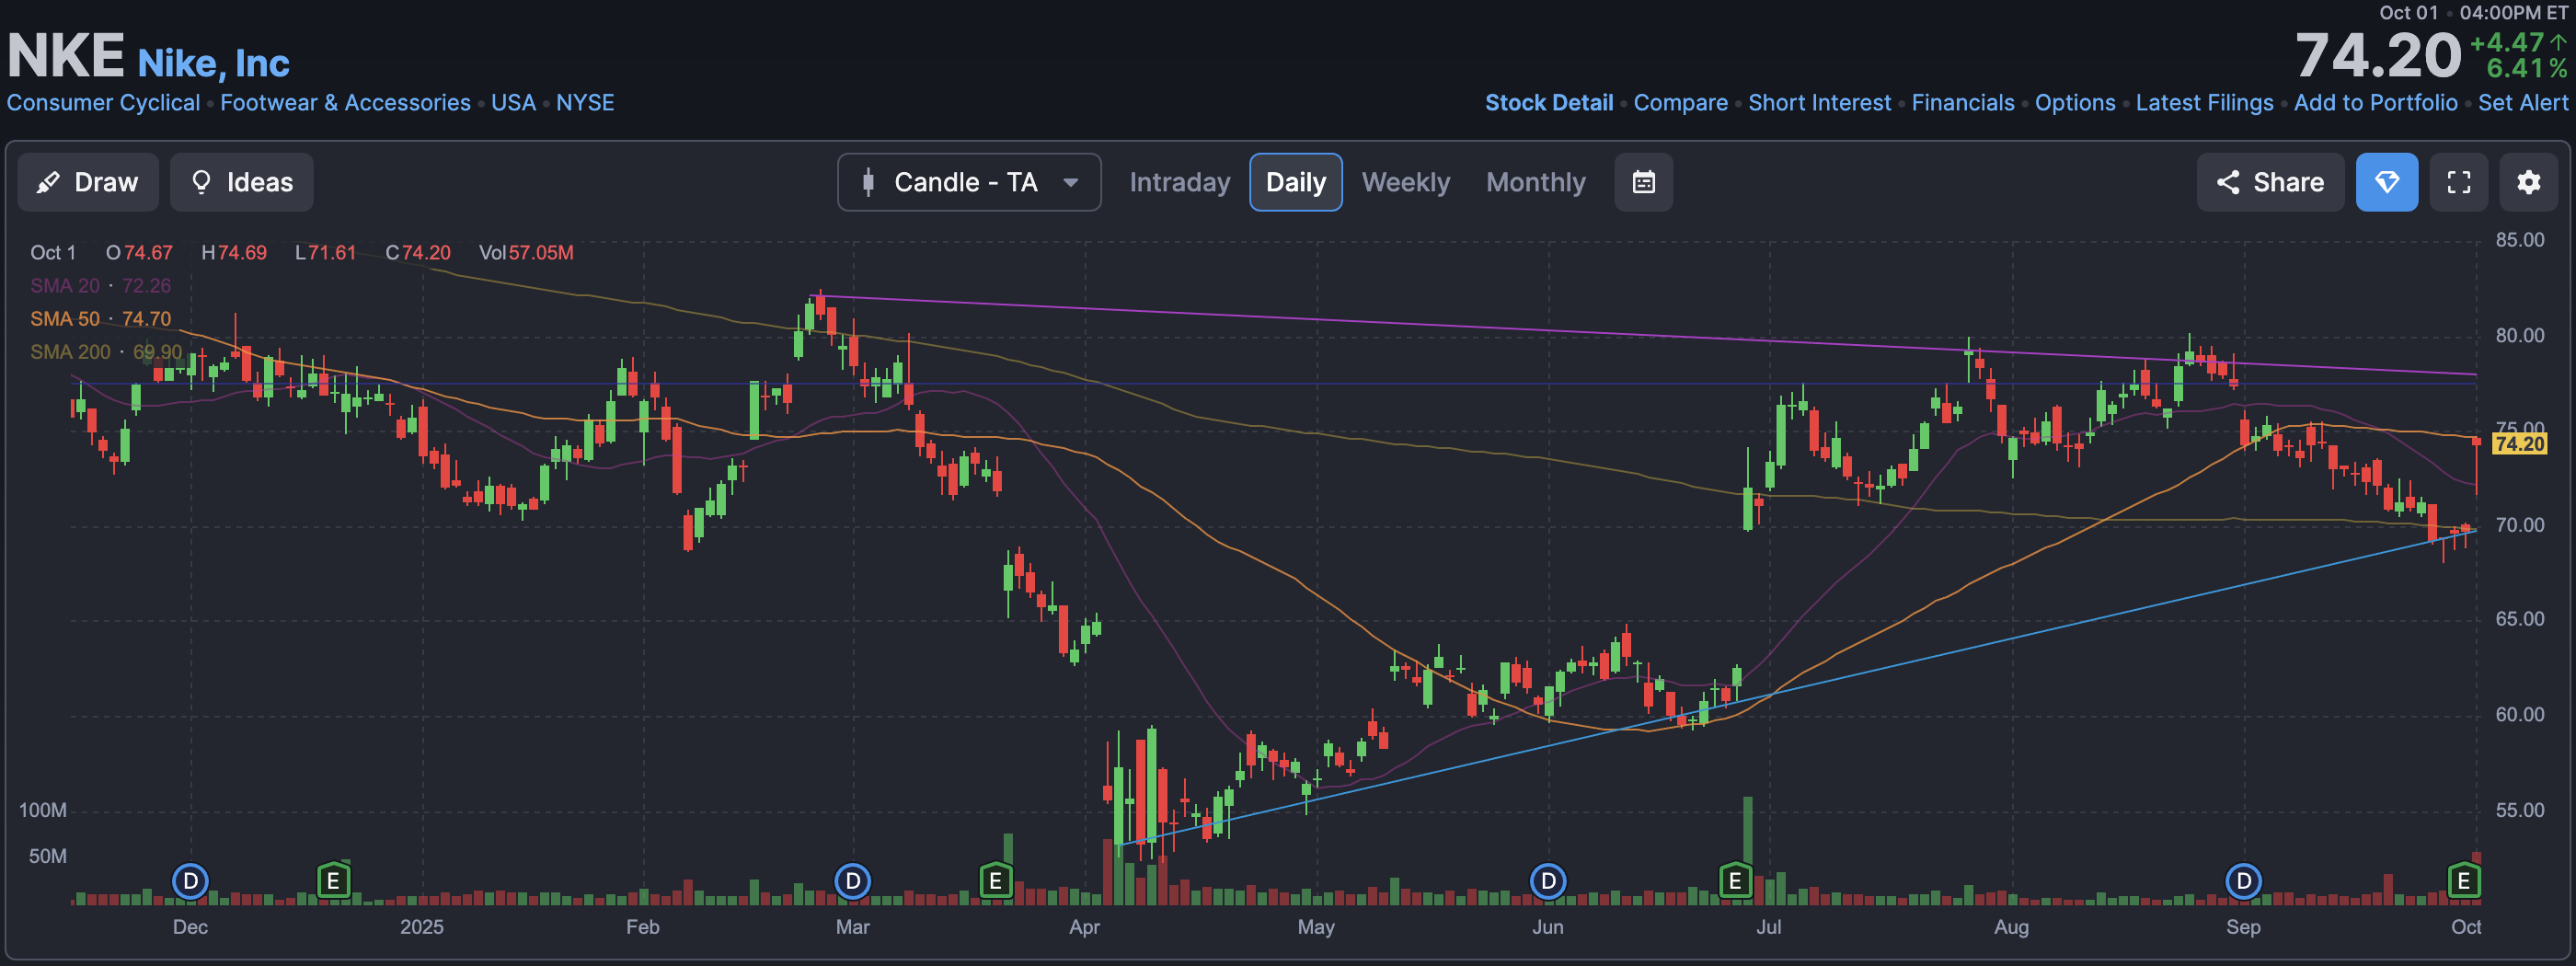Switch to Intraday timeframe
Screen dimensions: 2576x966
(1179, 182)
